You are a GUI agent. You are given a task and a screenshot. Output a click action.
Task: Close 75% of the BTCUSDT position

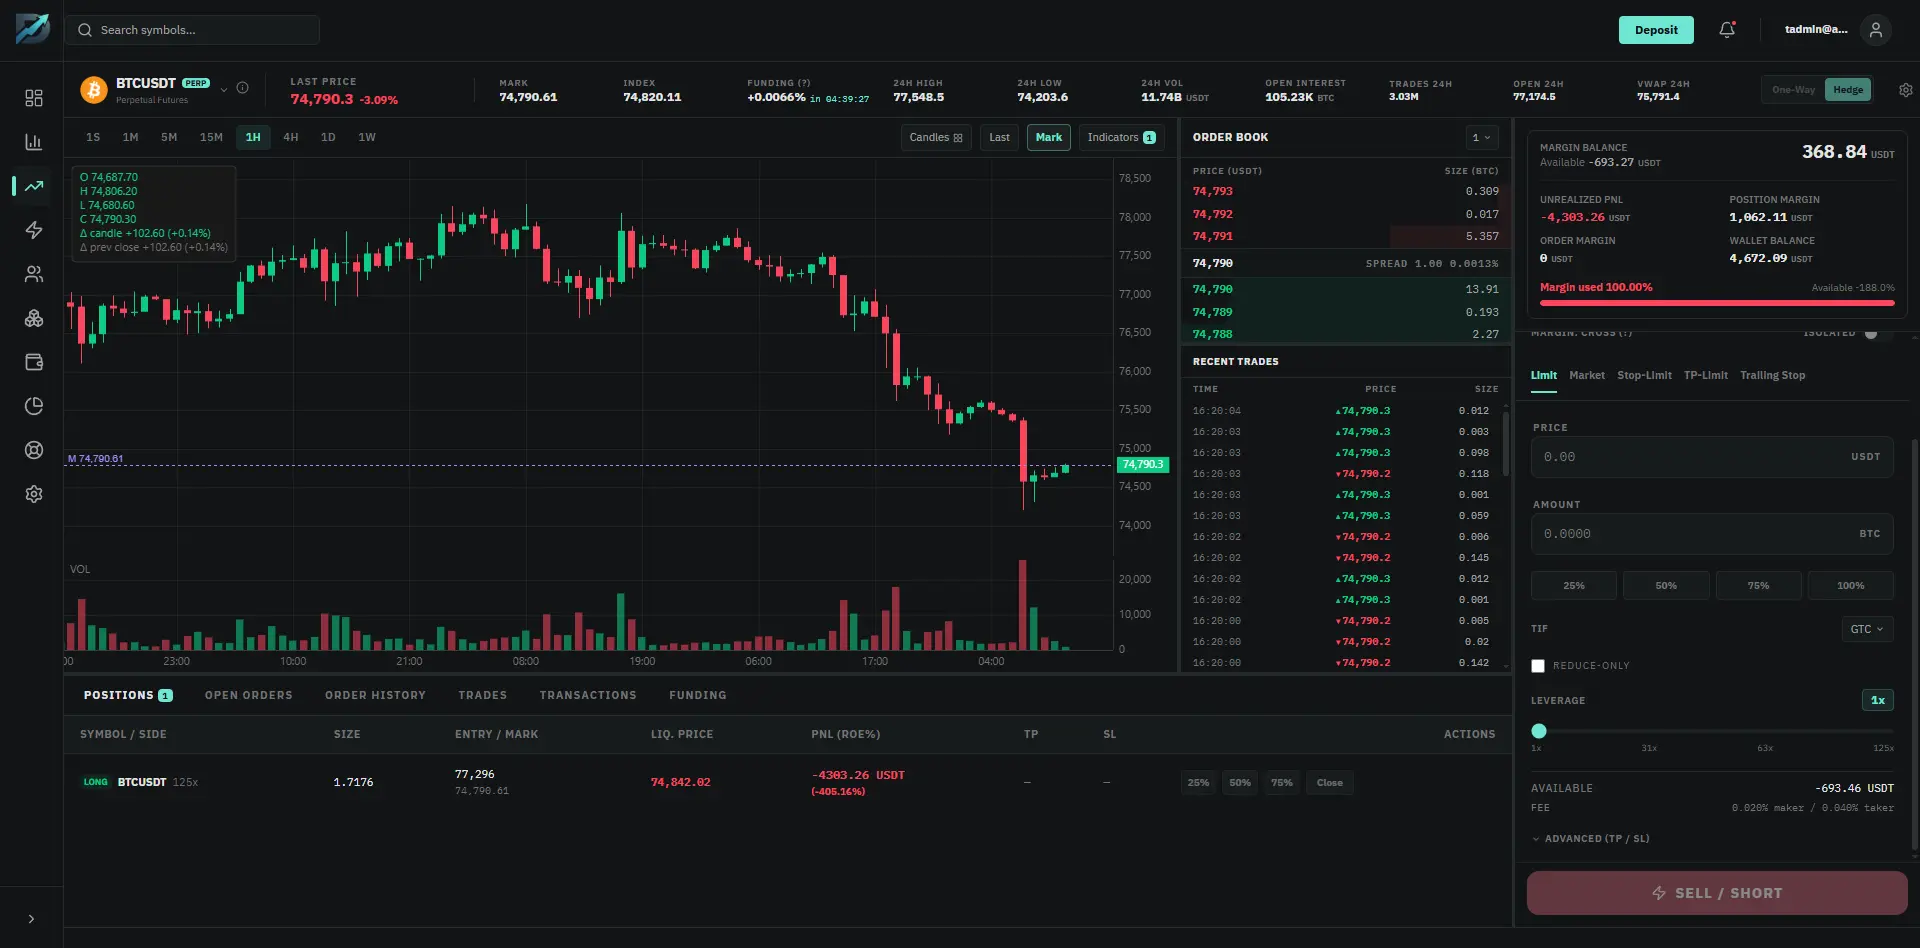pyautogui.click(x=1282, y=783)
